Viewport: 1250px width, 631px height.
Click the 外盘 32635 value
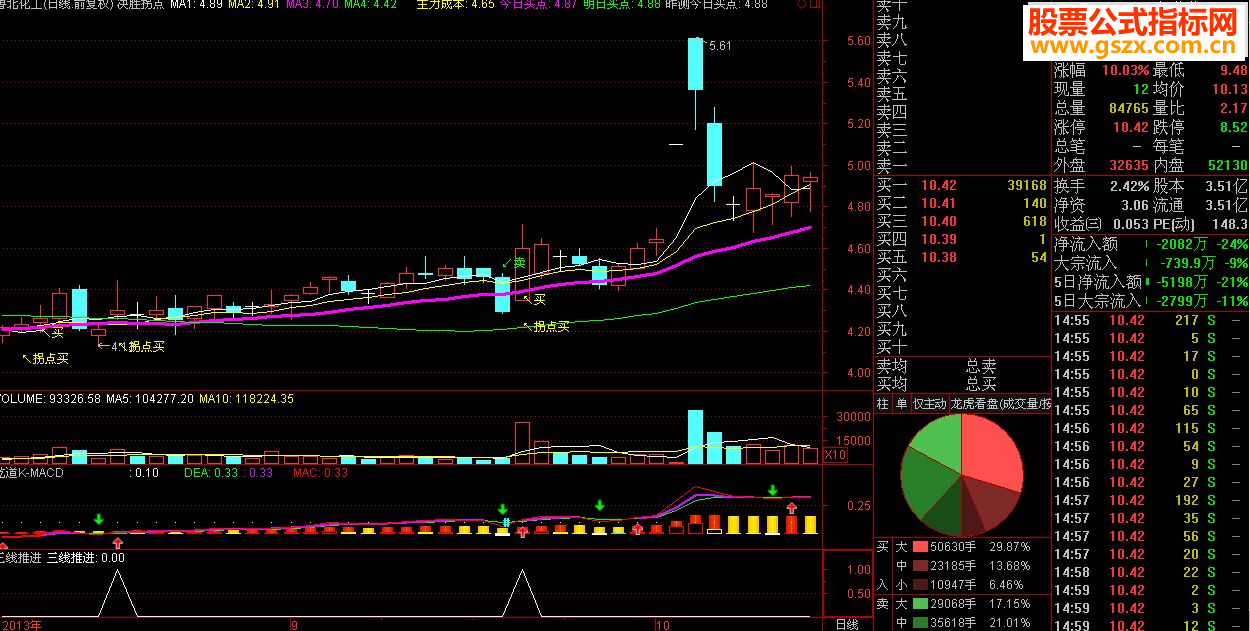pos(1129,166)
